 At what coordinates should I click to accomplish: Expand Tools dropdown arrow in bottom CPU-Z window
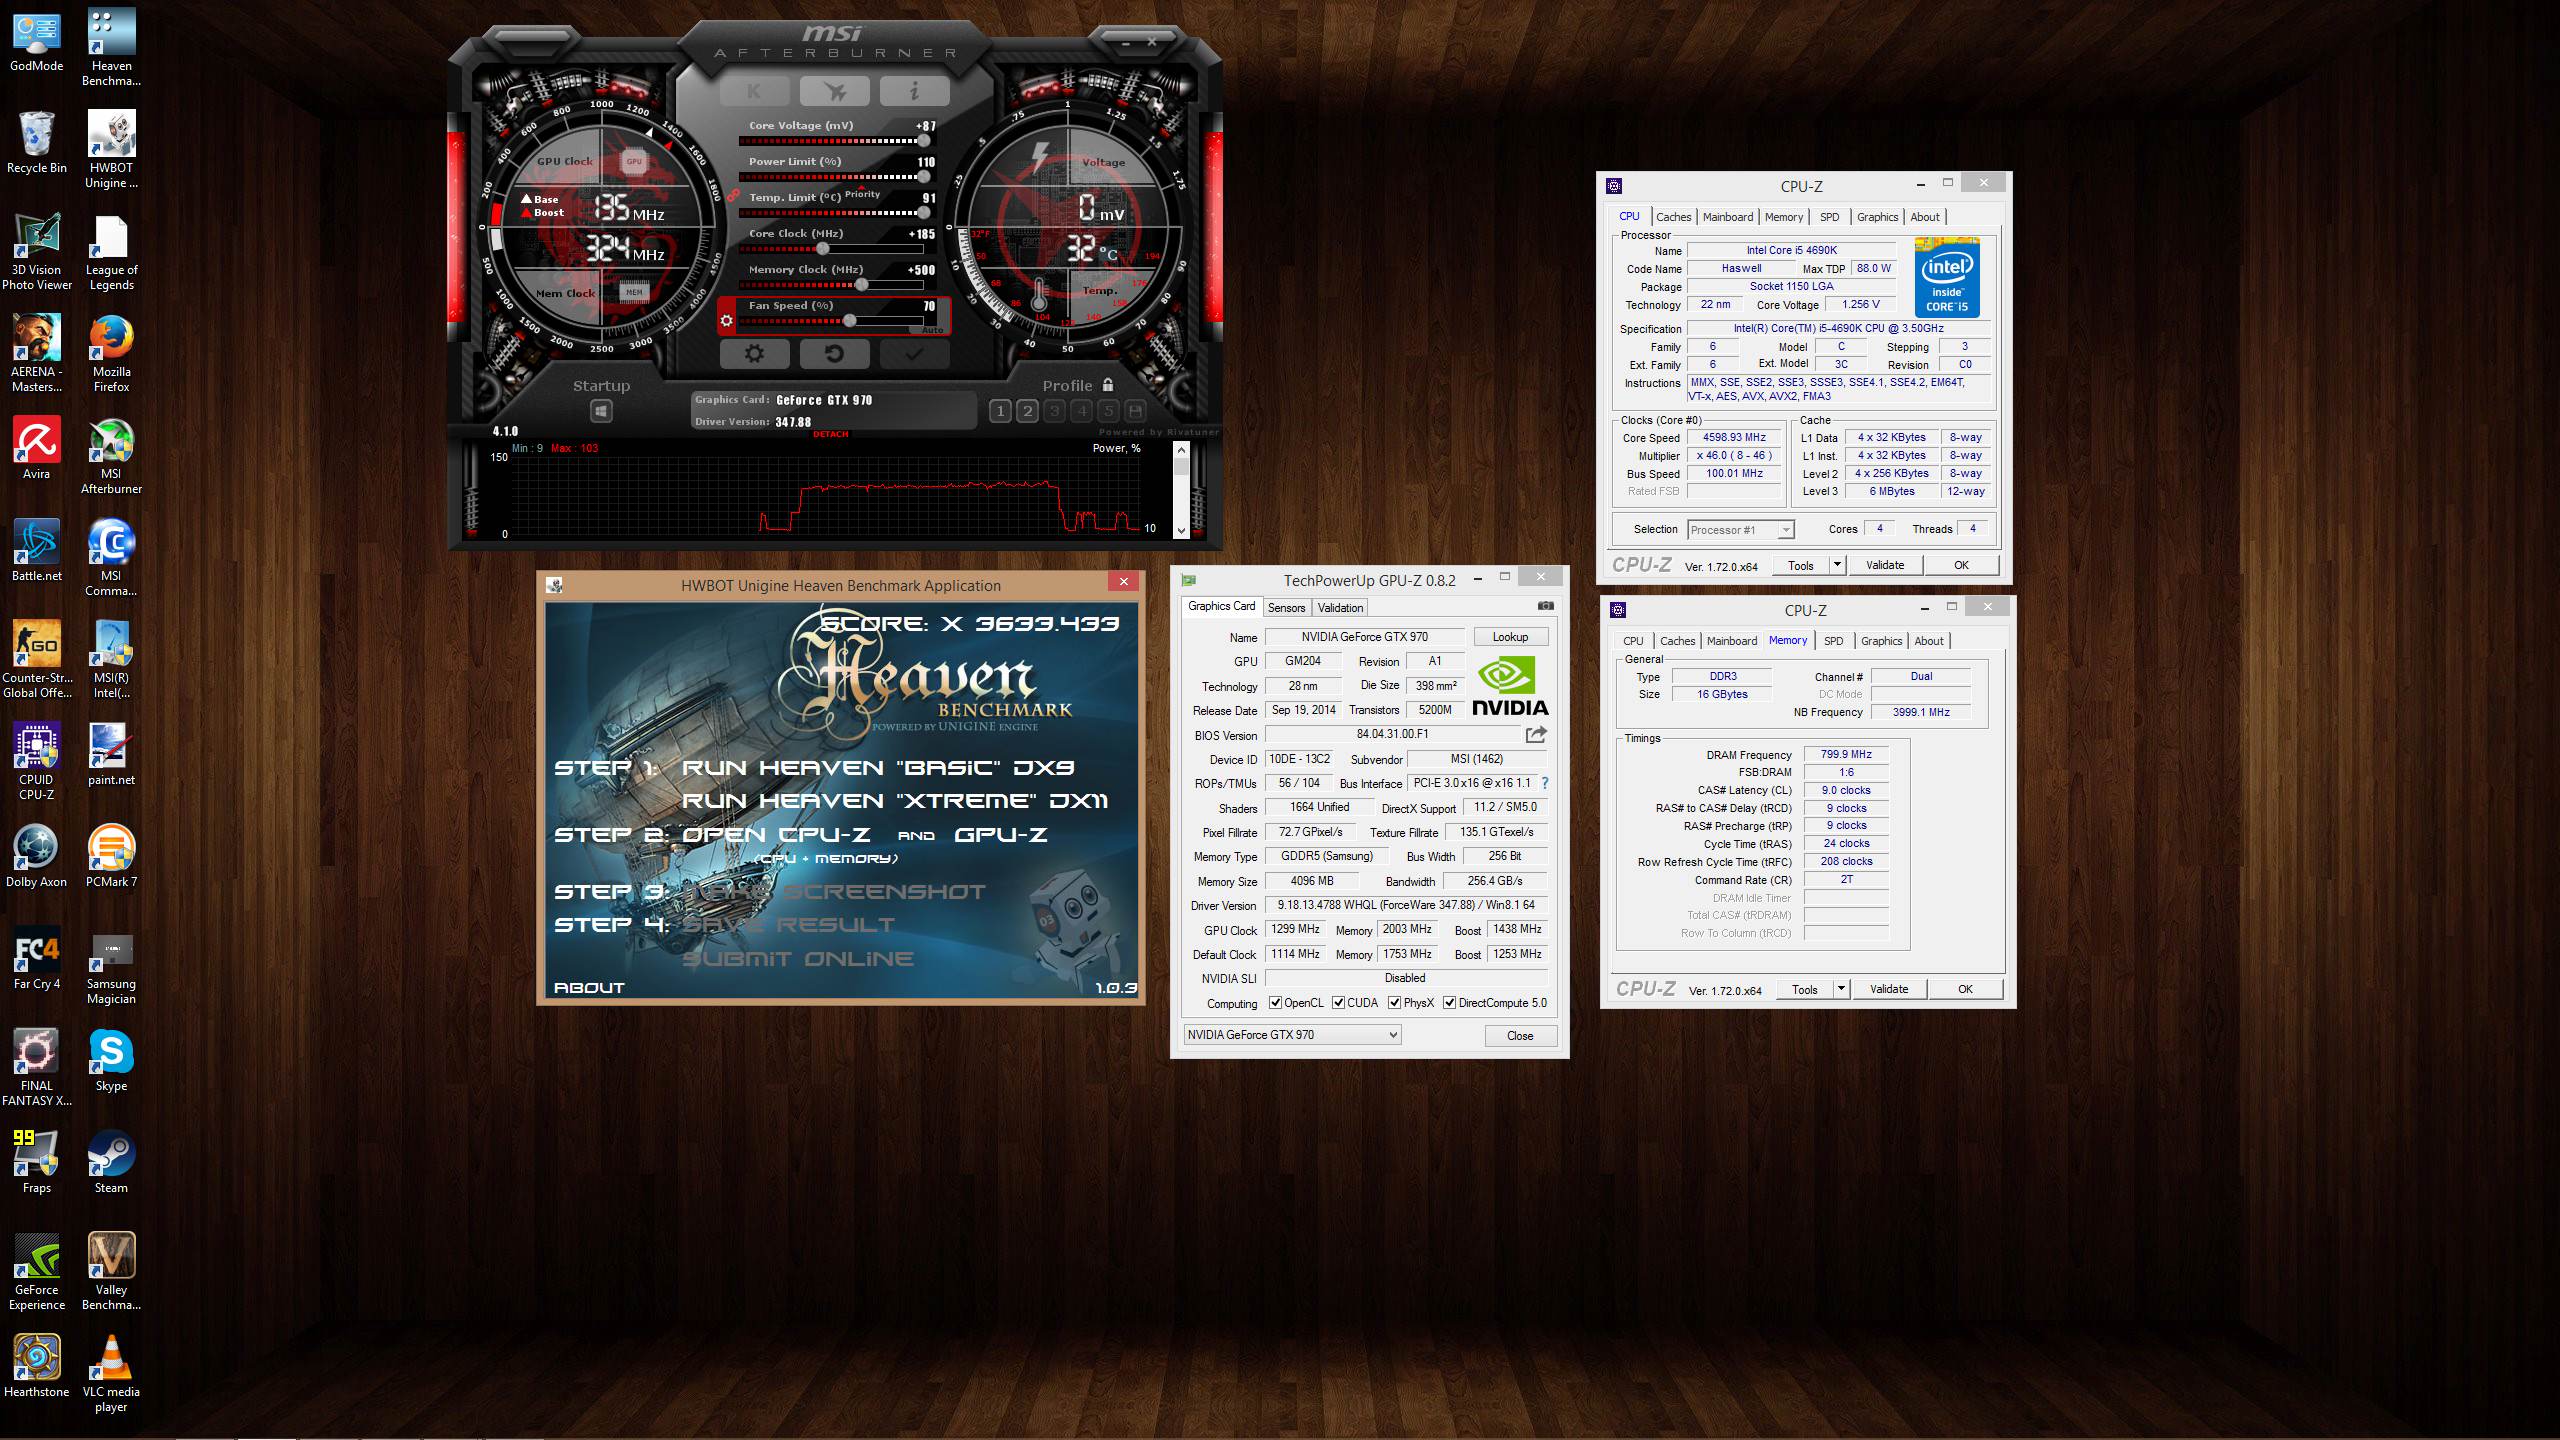pos(1840,989)
